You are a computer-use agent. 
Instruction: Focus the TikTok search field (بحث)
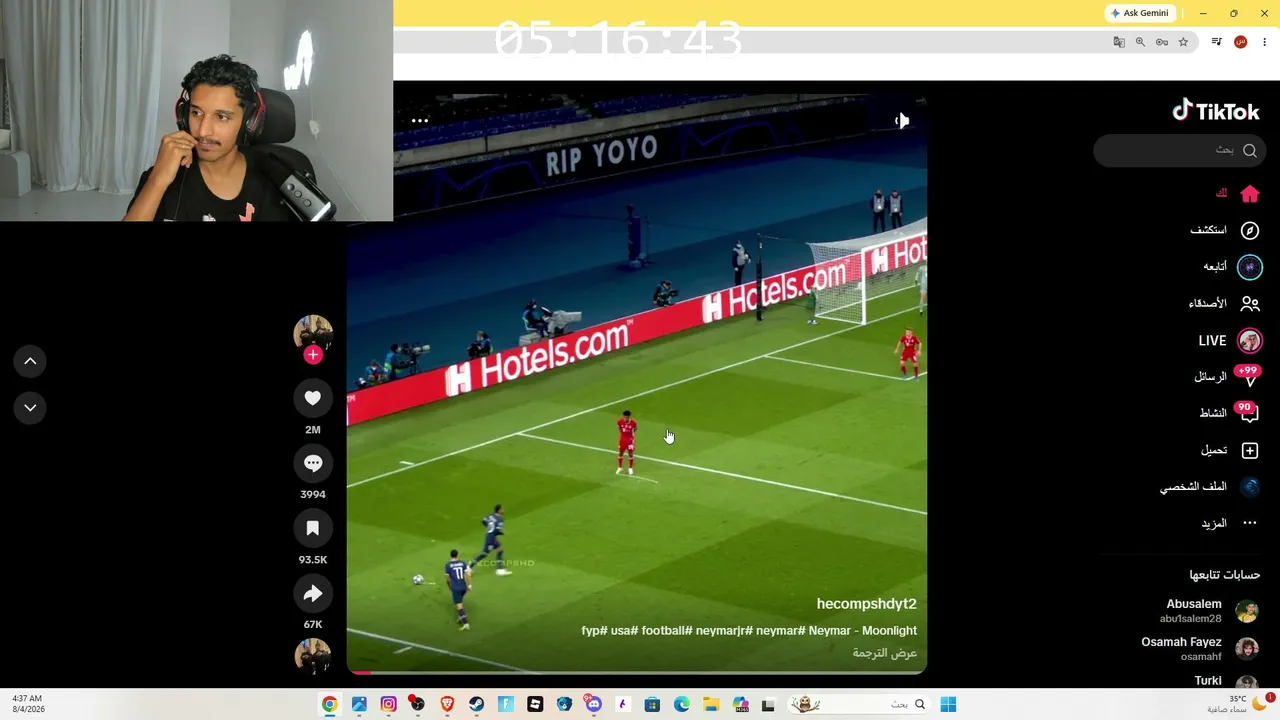pyautogui.click(x=1180, y=151)
